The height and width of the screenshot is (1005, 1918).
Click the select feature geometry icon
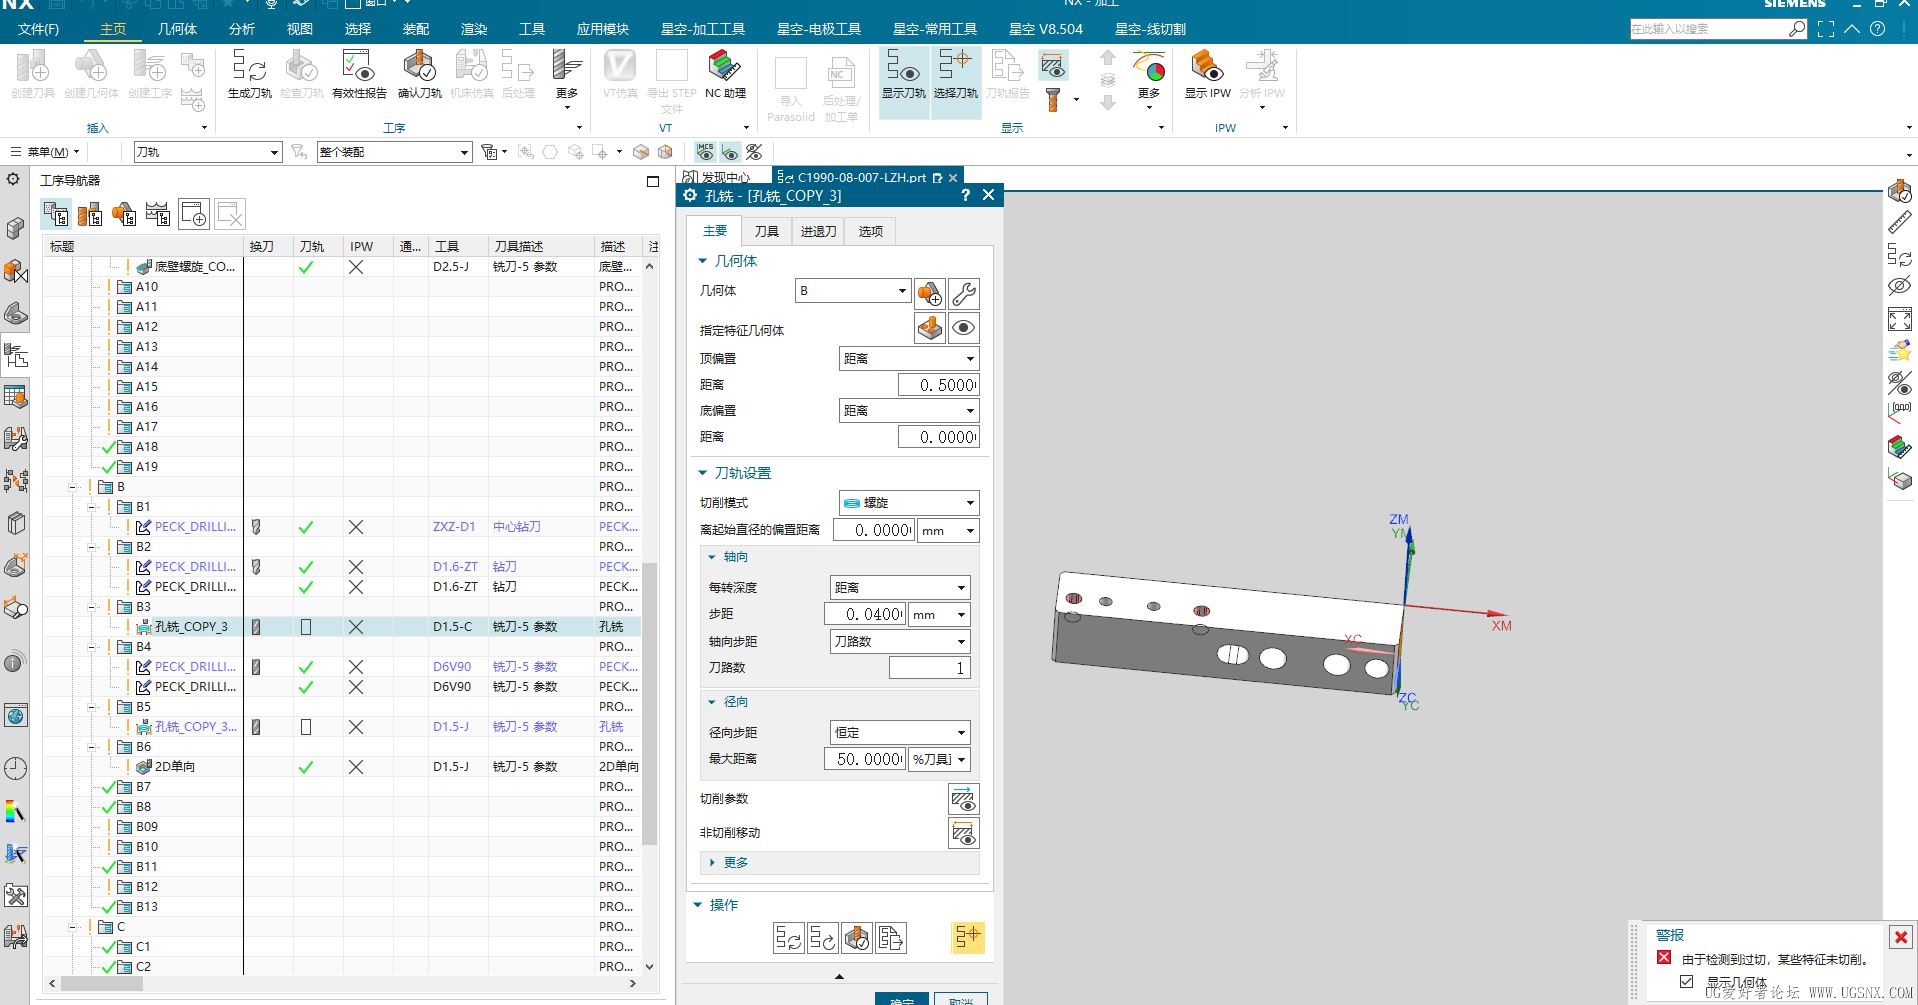click(930, 328)
